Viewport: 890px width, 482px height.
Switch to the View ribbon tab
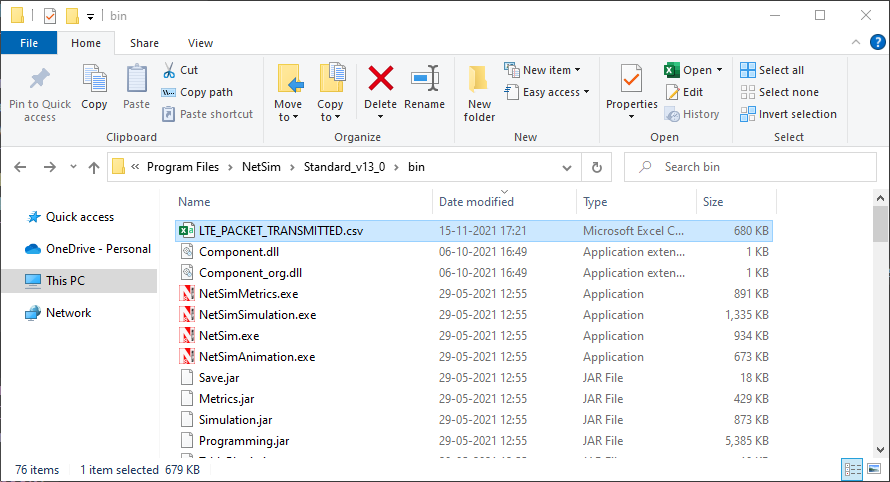(200, 43)
